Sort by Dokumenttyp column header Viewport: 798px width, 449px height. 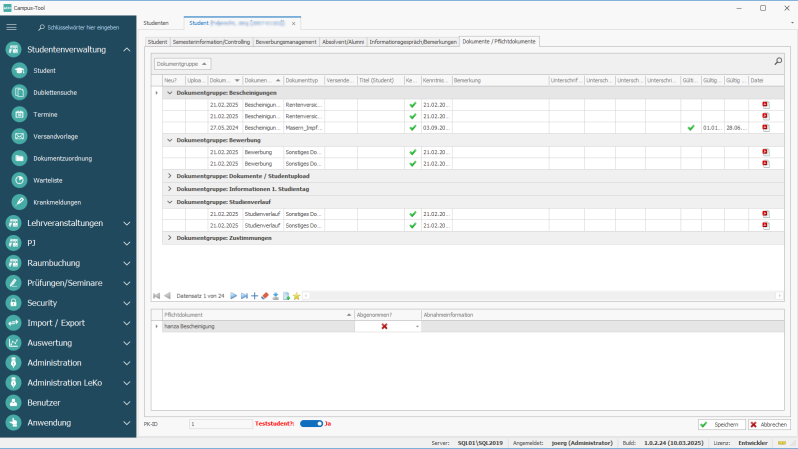304,80
